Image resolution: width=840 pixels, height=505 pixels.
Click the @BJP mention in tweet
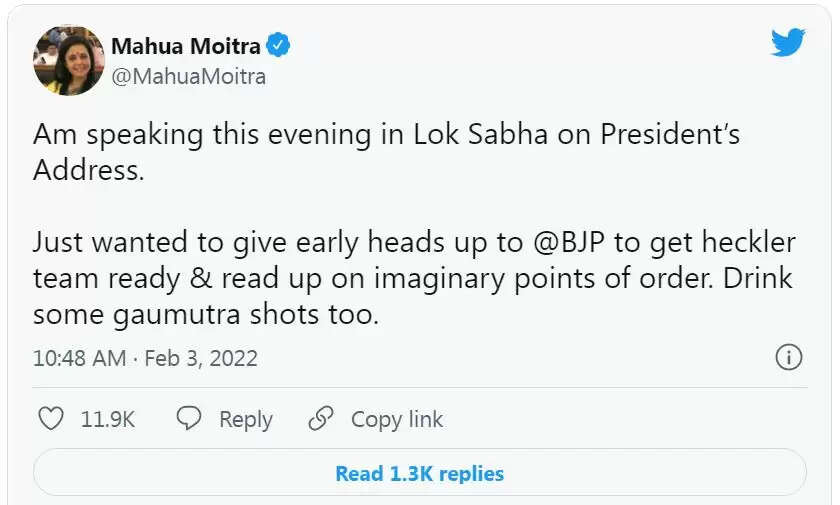click(569, 243)
